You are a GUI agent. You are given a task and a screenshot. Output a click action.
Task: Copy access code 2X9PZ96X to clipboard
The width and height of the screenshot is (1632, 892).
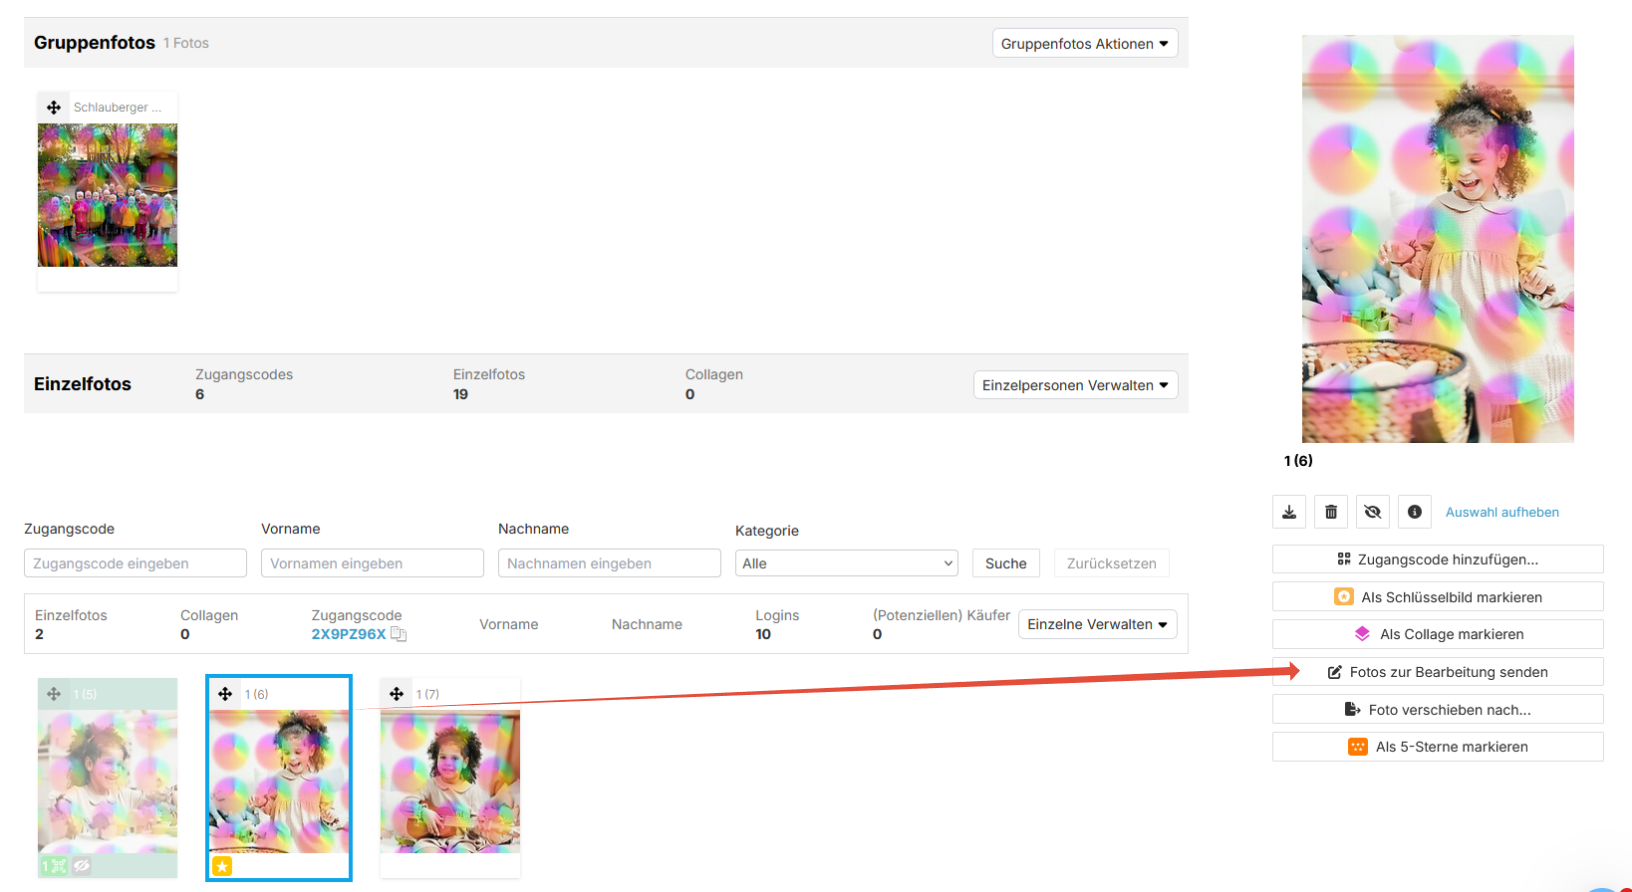tap(398, 634)
